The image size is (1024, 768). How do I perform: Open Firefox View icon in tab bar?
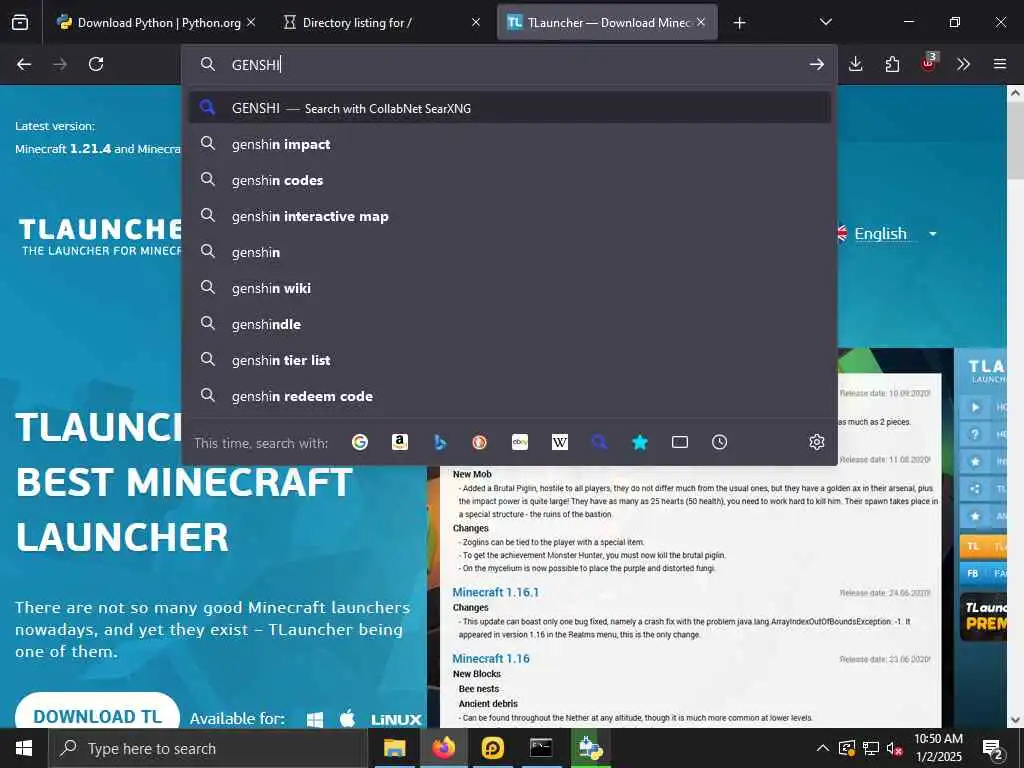(20, 22)
